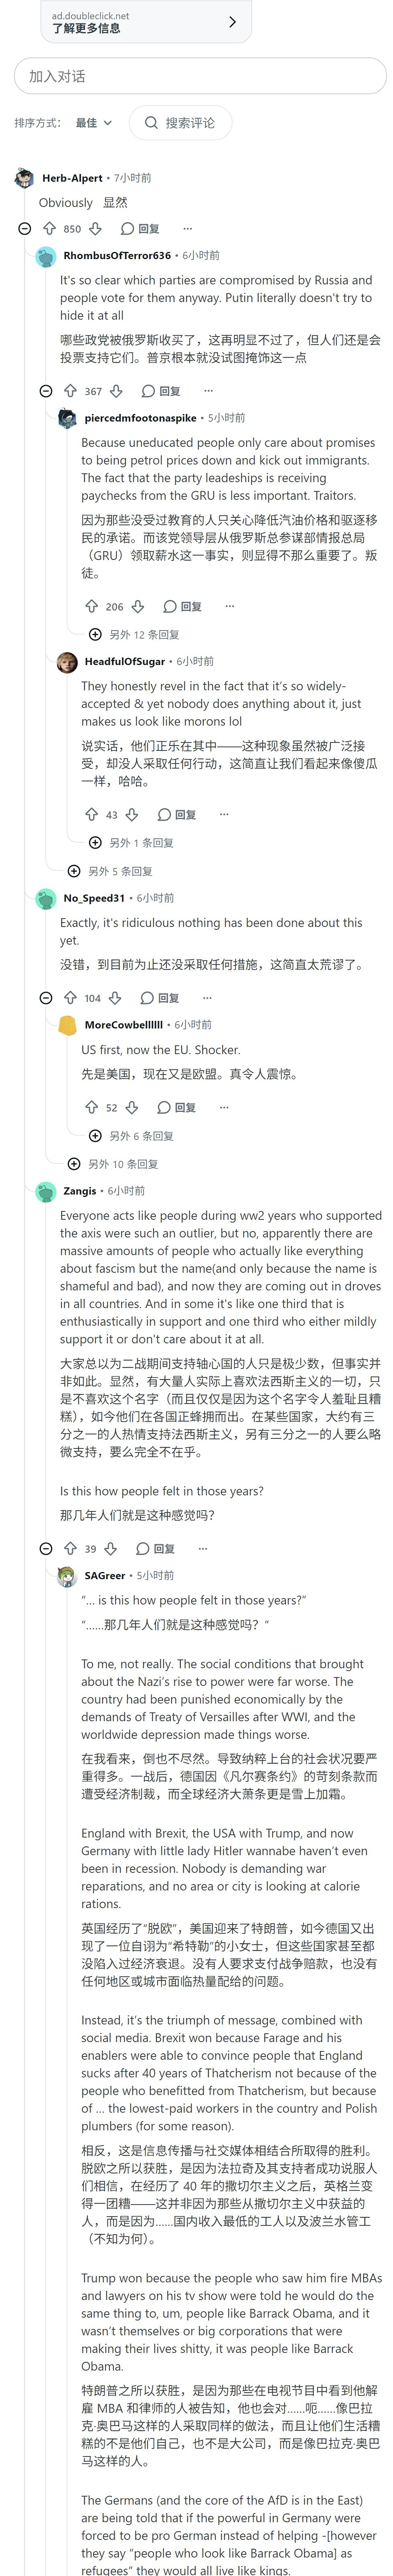This screenshot has height=2576, width=393.
Task: Click the 加入对话 comment input field
Action: pyautogui.click(x=200, y=76)
